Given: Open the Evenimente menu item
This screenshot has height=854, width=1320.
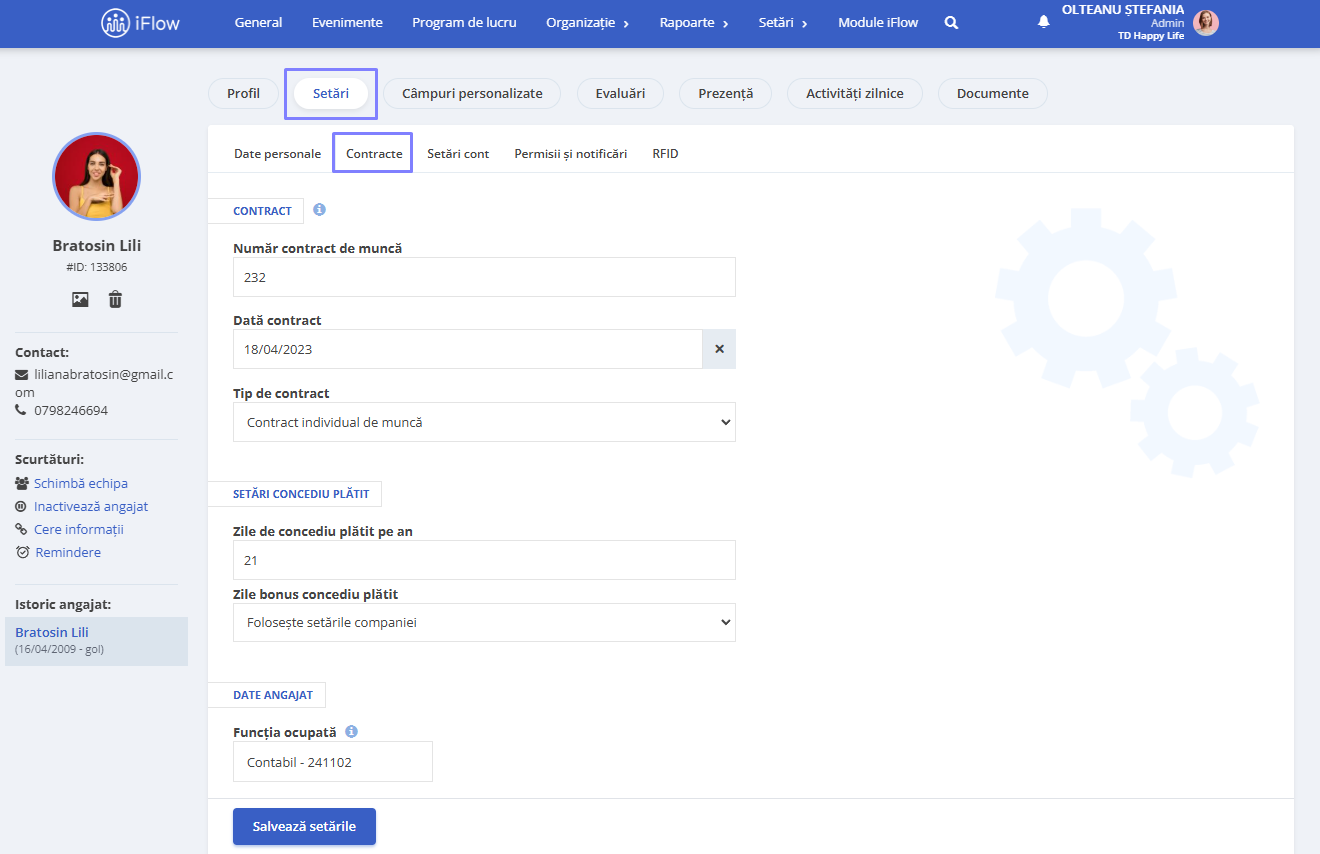Looking at the screenshot, I should click(347, 22).
